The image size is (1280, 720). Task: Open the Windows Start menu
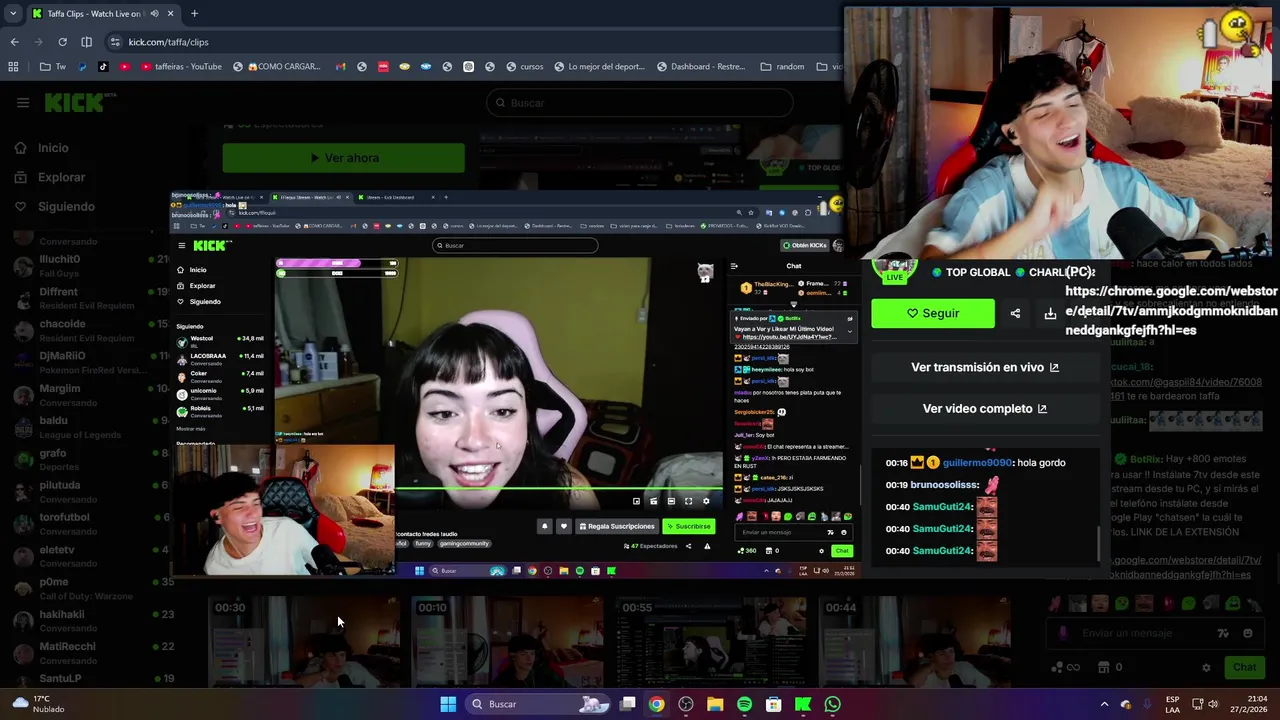(x=448, y=704)
